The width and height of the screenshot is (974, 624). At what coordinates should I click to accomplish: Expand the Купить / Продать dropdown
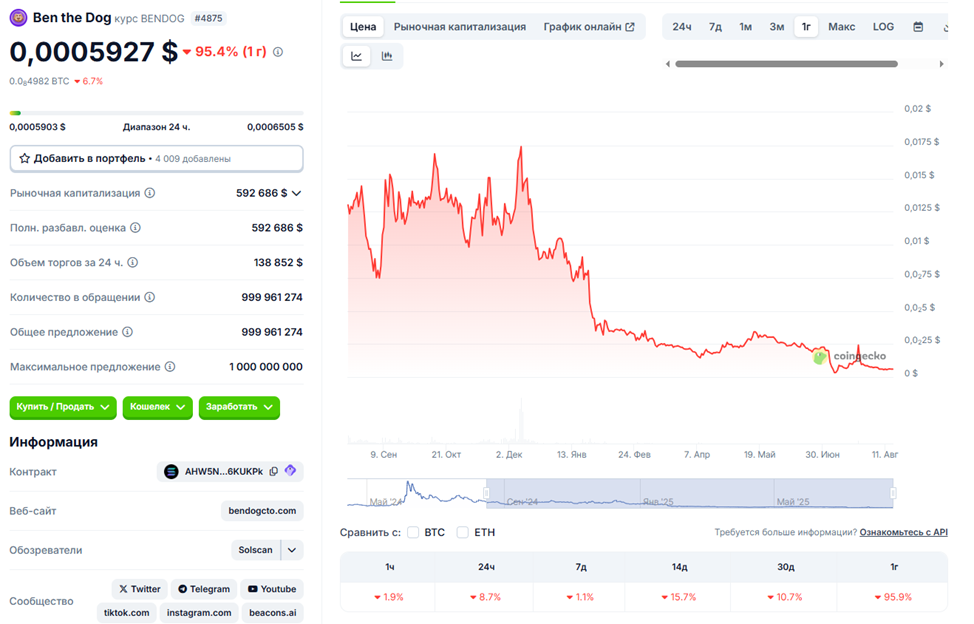tap(63, 407)
